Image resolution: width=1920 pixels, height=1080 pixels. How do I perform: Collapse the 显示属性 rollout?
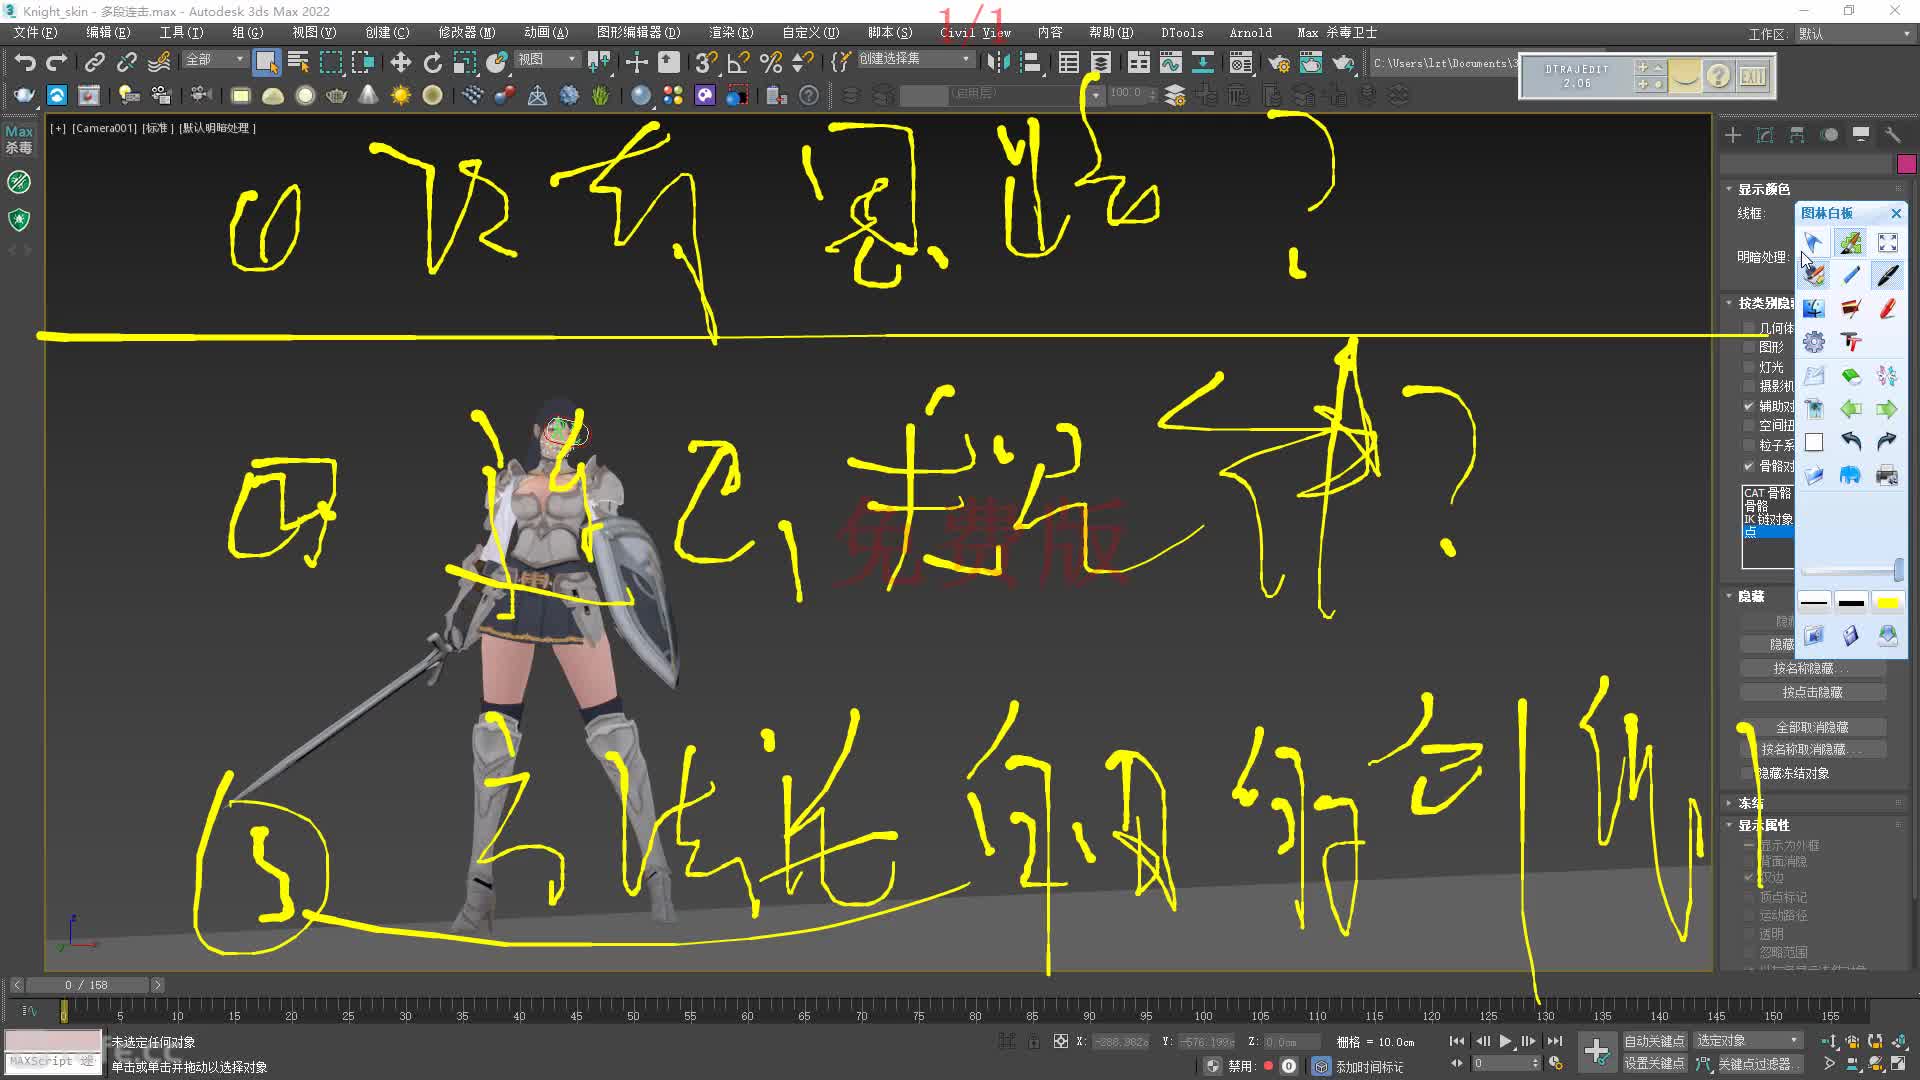click(1764, 825)
